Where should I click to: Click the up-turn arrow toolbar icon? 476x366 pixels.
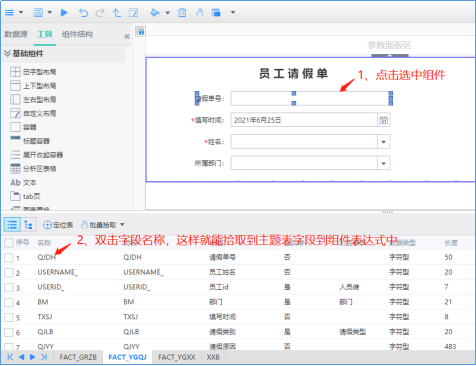coord(117,13)
